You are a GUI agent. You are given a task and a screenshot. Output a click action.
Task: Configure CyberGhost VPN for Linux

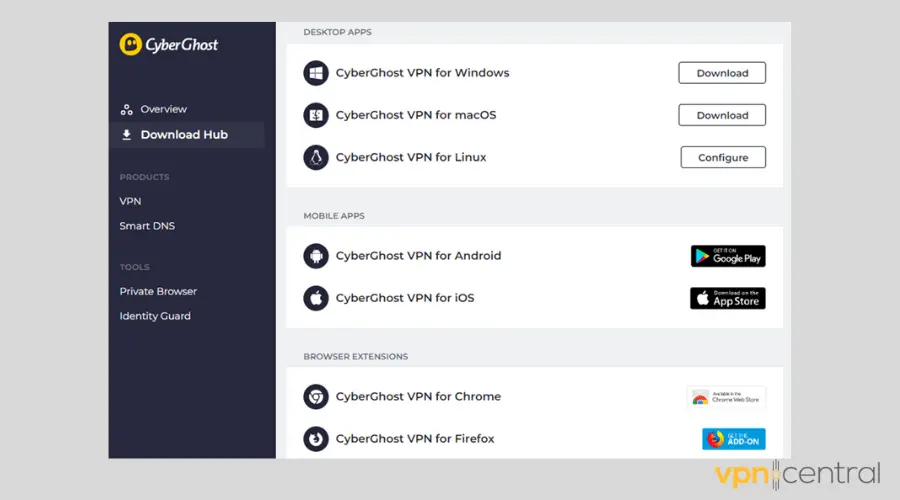click(x=723, y=157)
